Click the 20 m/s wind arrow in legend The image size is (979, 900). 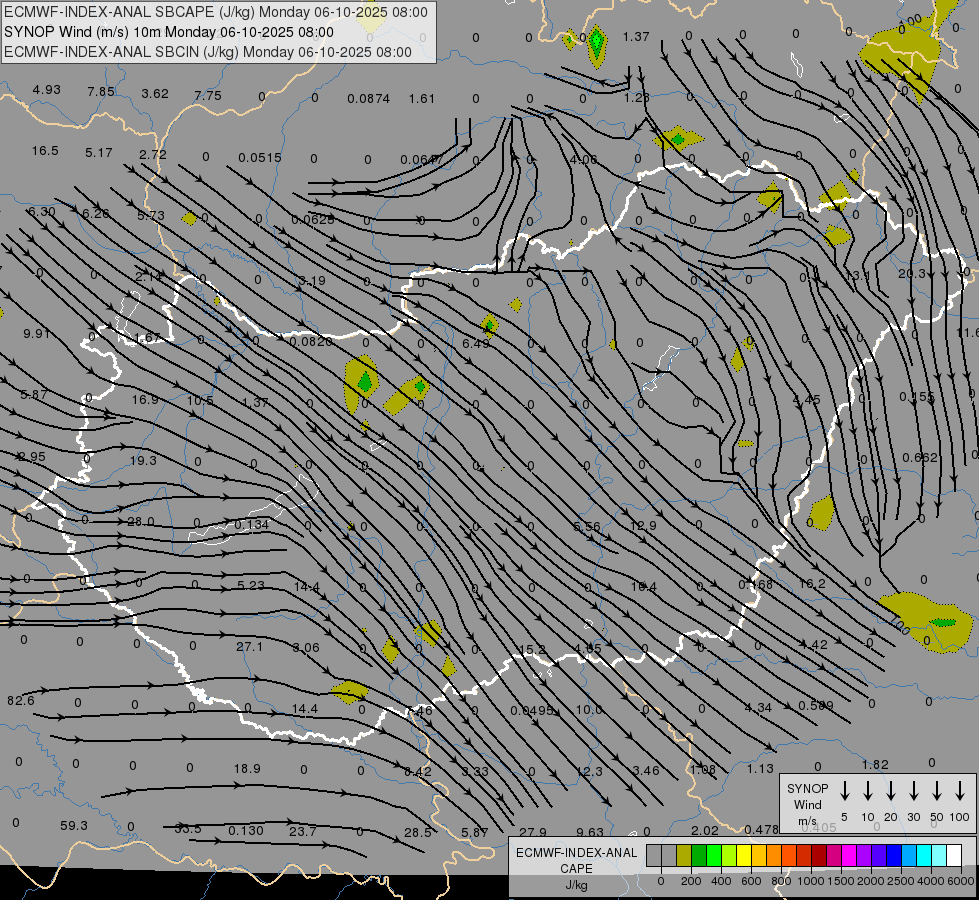(x=890, y=791)
